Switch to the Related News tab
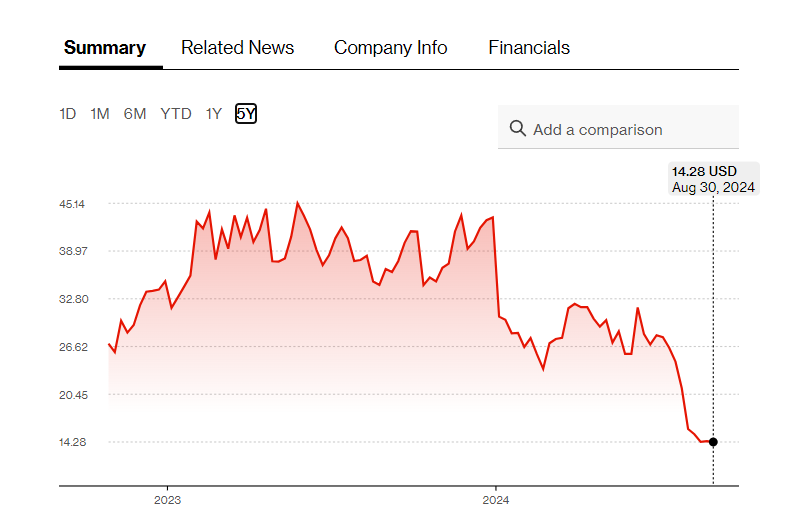The image size is (793, 517). [237, 48]
